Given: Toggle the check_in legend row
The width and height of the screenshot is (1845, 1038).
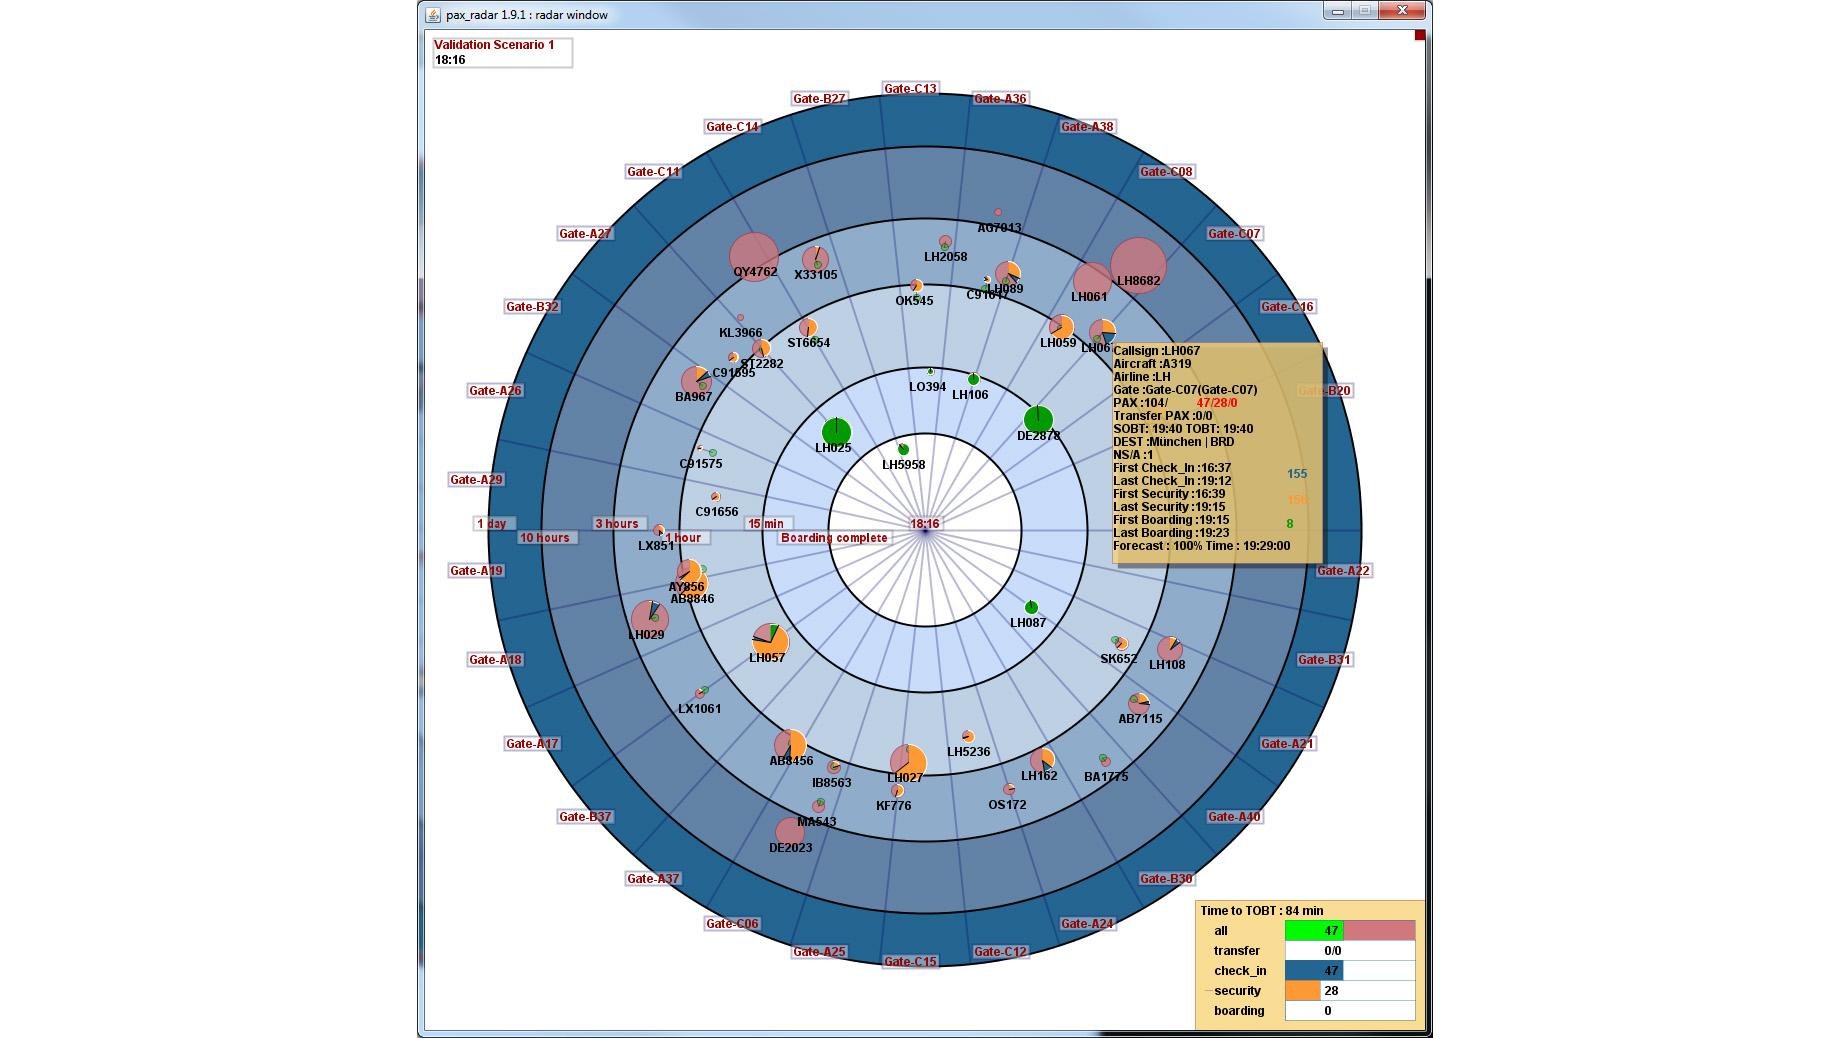Looking at the screenshot, I should [1240, 970].
